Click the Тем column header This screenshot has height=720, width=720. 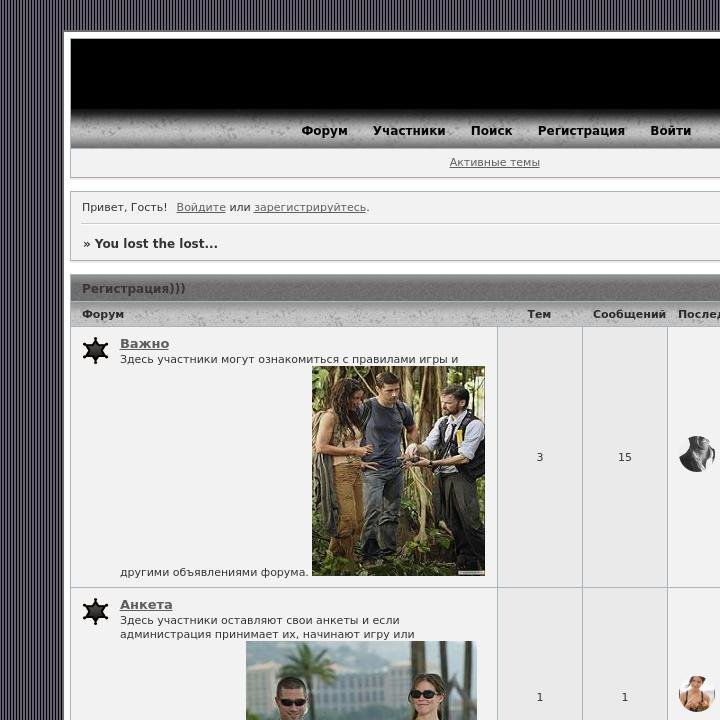(539, 314)
